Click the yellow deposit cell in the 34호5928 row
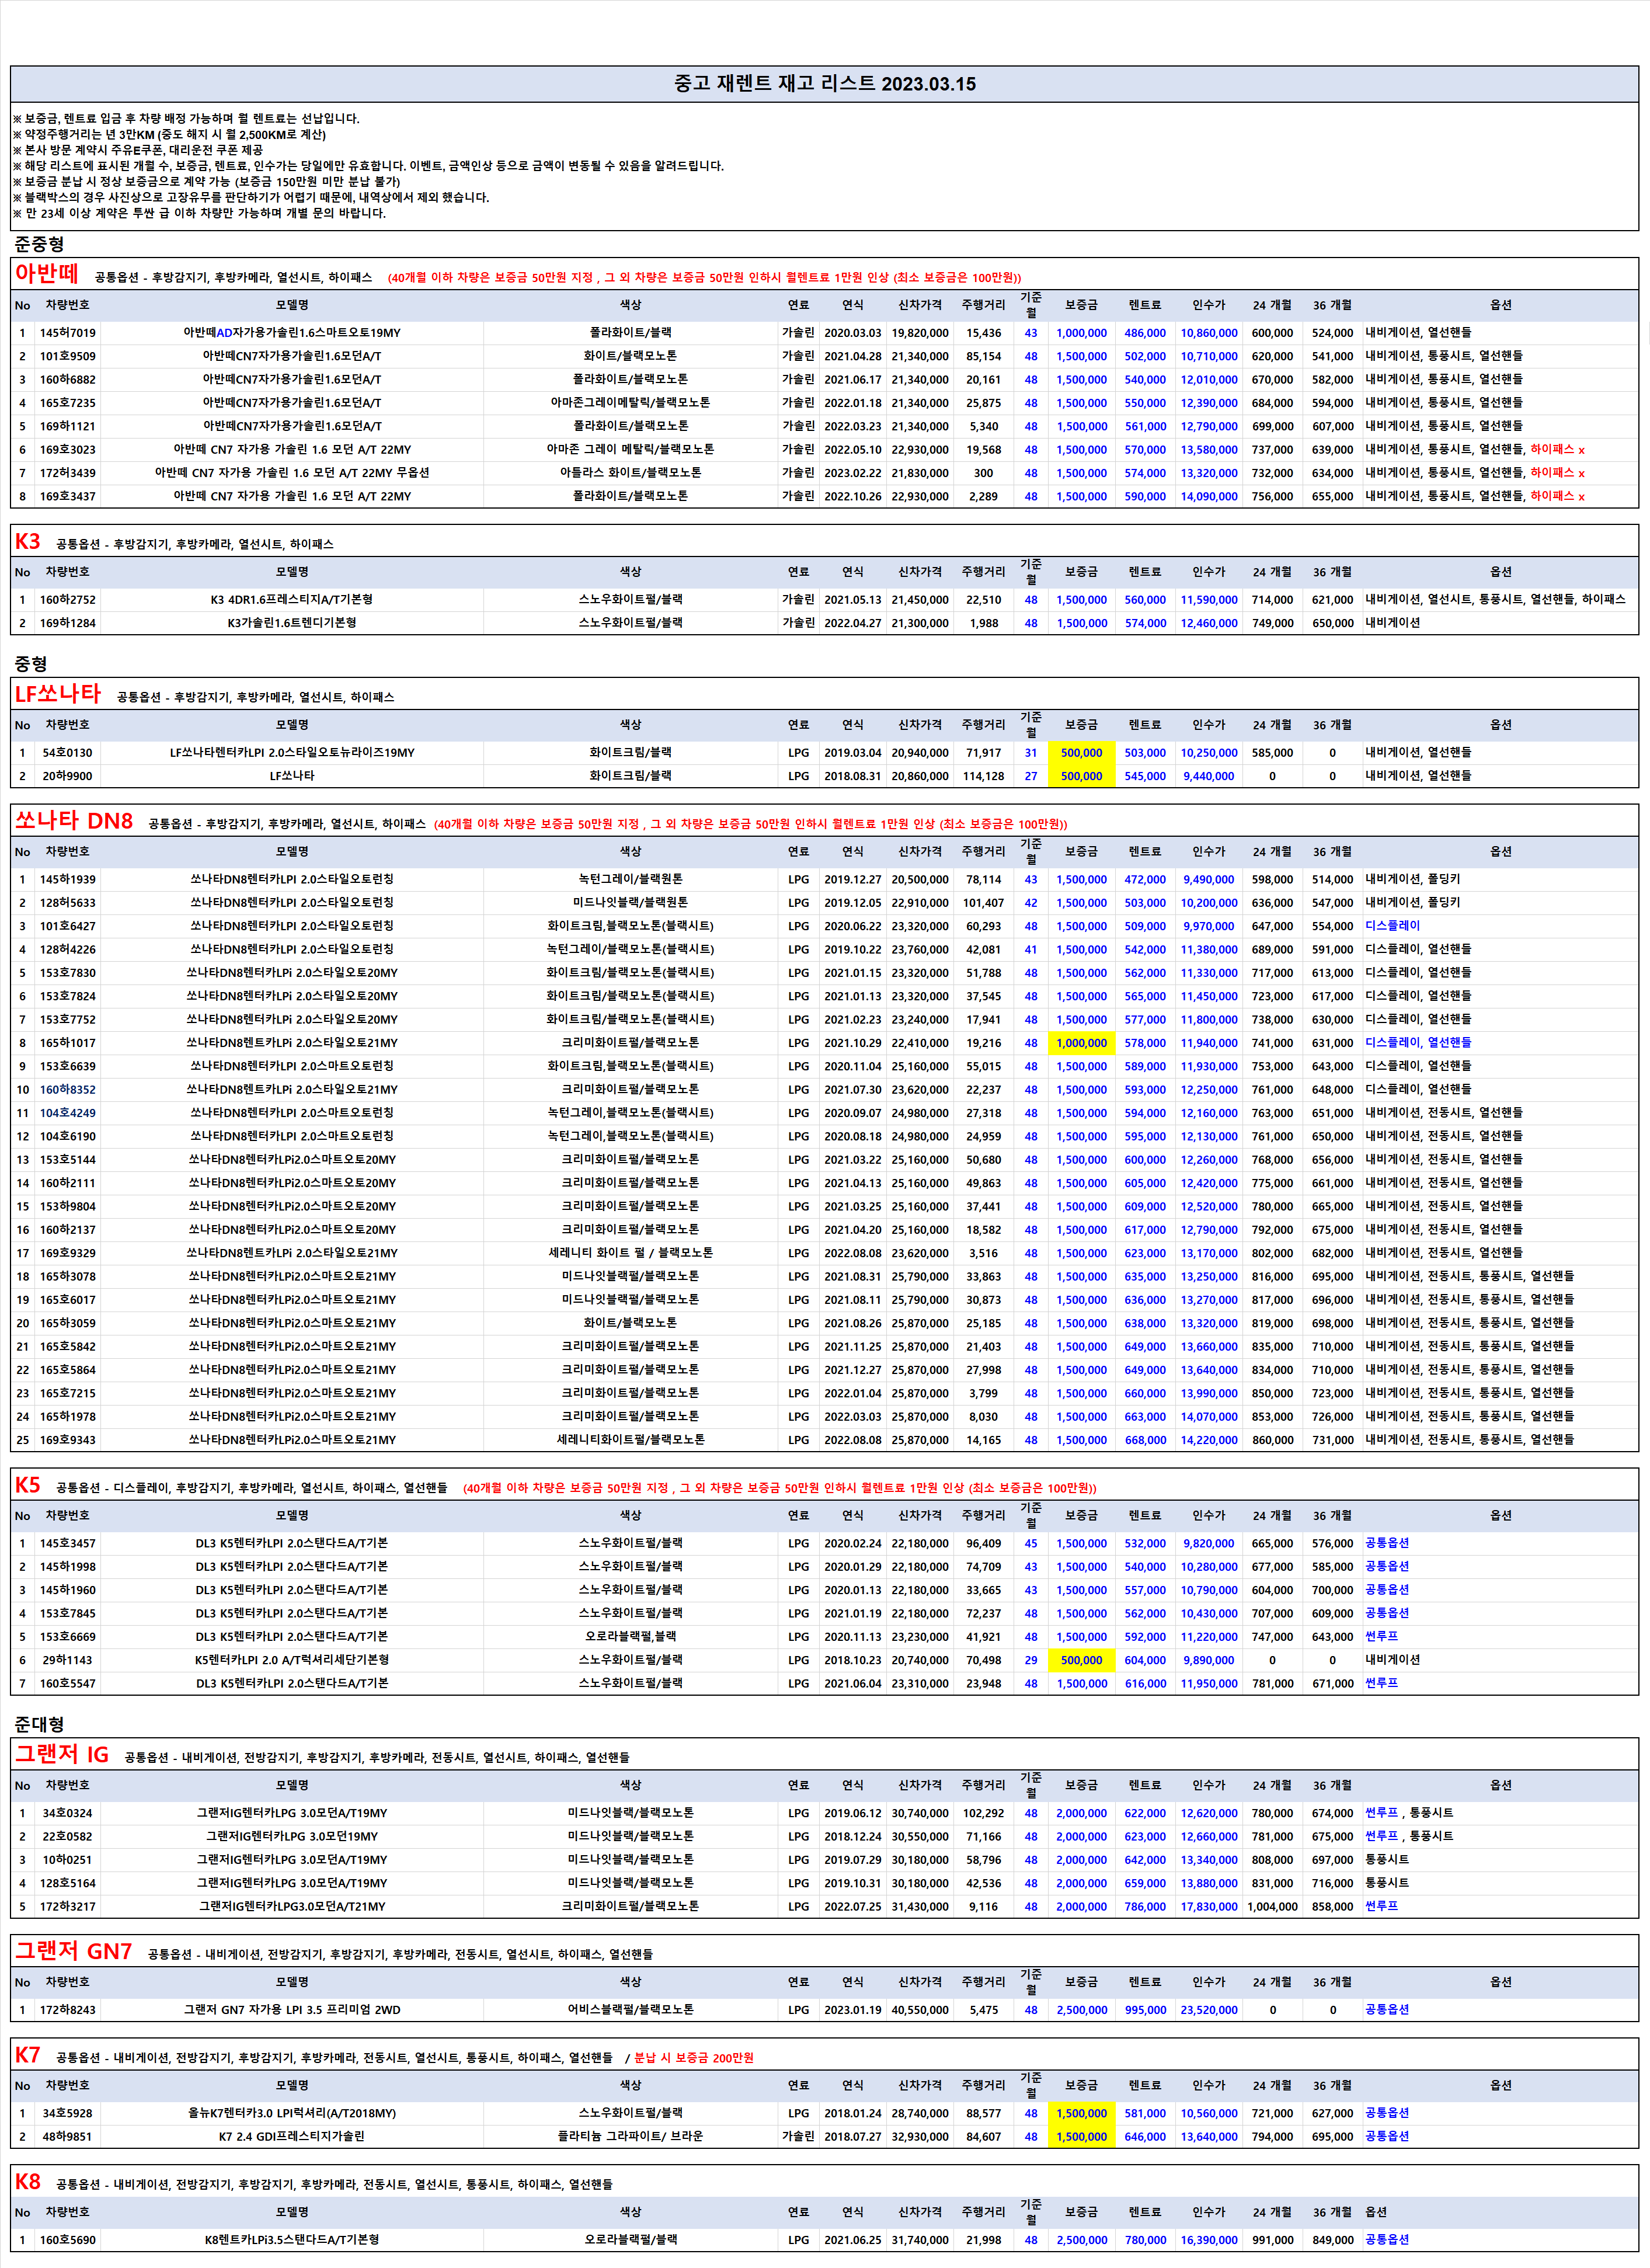Viewport: 1650px width, 2268px height. 1081,2114
